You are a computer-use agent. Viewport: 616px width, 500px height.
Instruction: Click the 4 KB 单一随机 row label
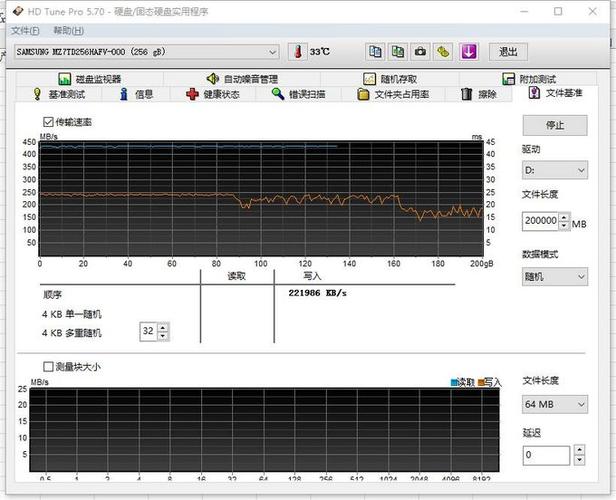(x=72, y=314)
